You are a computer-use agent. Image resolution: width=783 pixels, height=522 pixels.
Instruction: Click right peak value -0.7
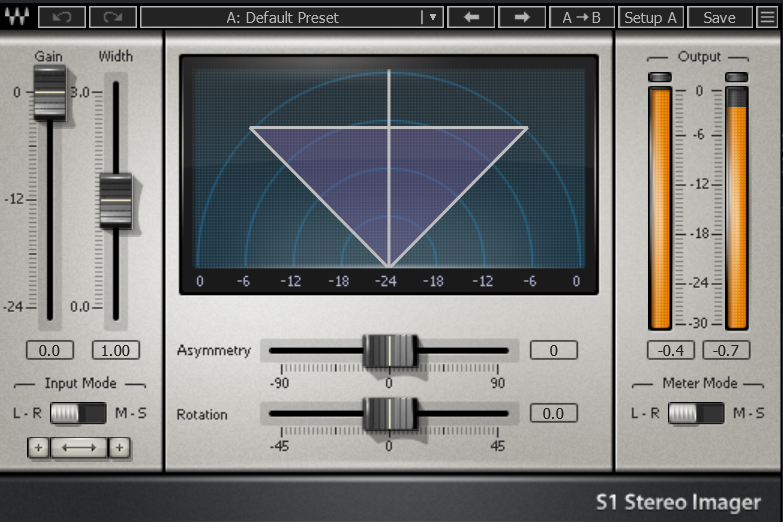click(x=726, y=350)
